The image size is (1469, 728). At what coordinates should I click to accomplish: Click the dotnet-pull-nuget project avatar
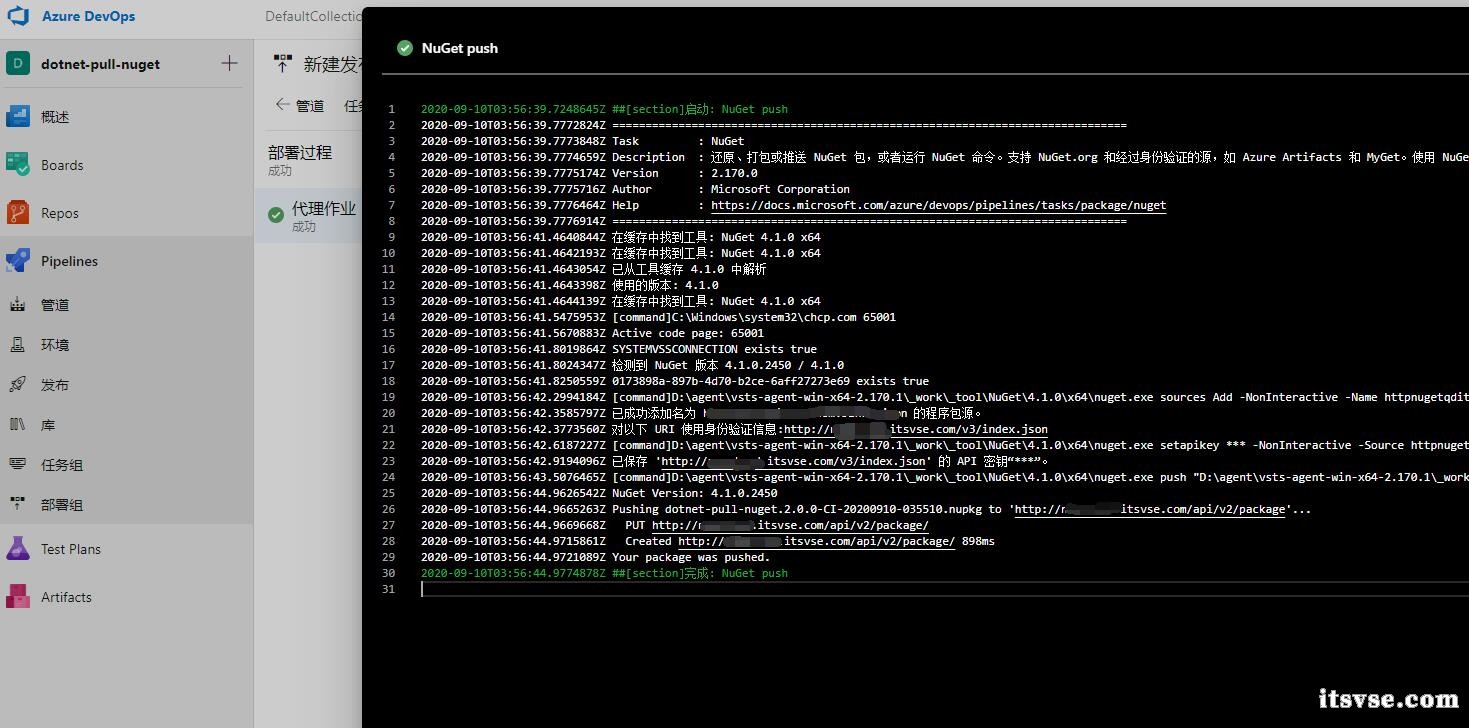tap(18, 64)
